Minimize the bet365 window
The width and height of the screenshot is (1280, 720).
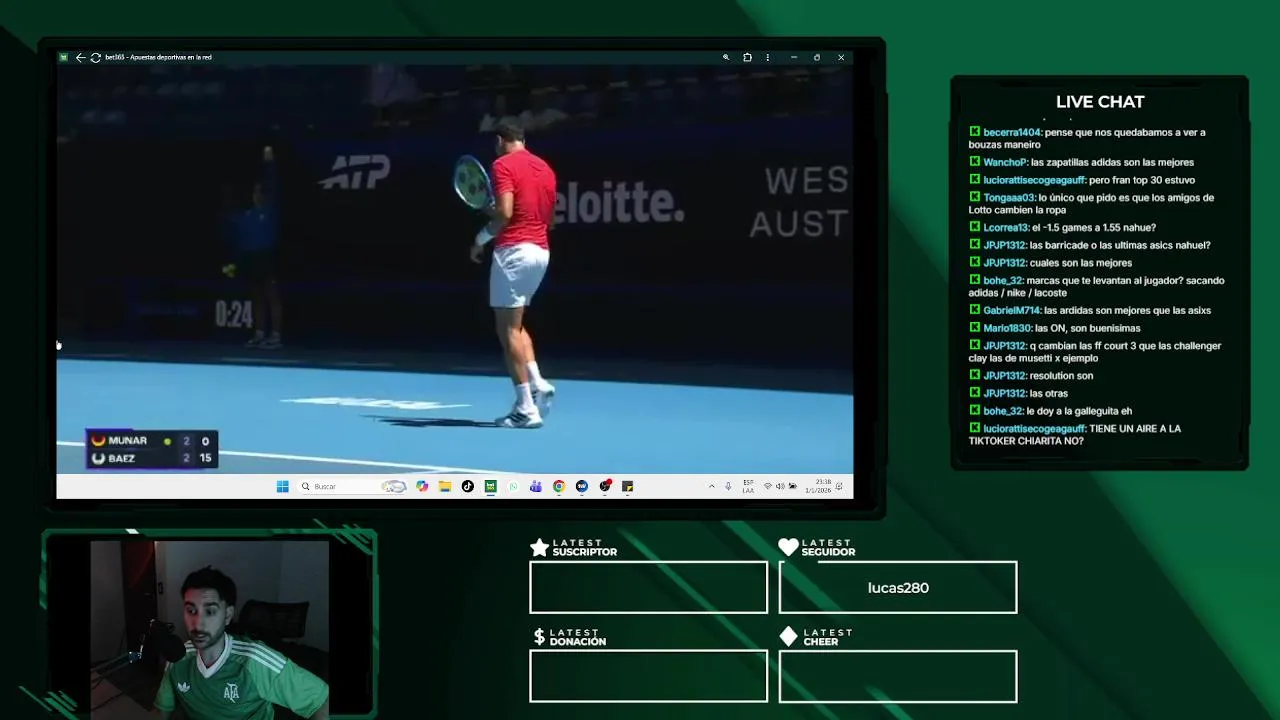tap(793, 57)
